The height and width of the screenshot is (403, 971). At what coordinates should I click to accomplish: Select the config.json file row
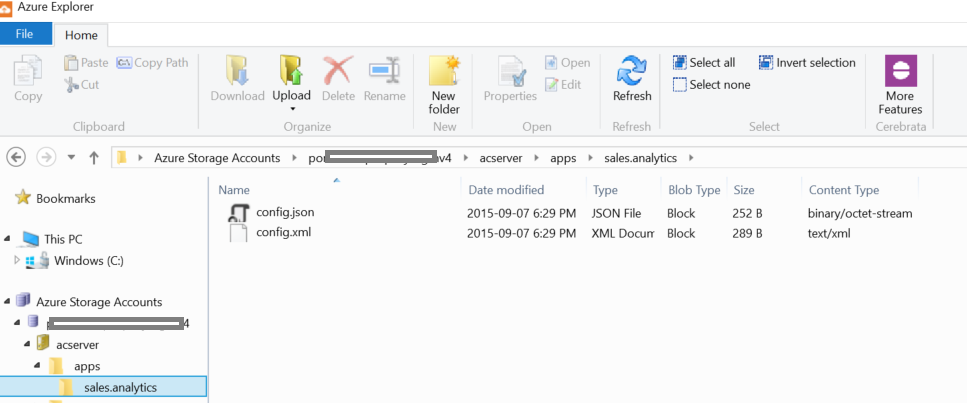[x=285, y=212]
